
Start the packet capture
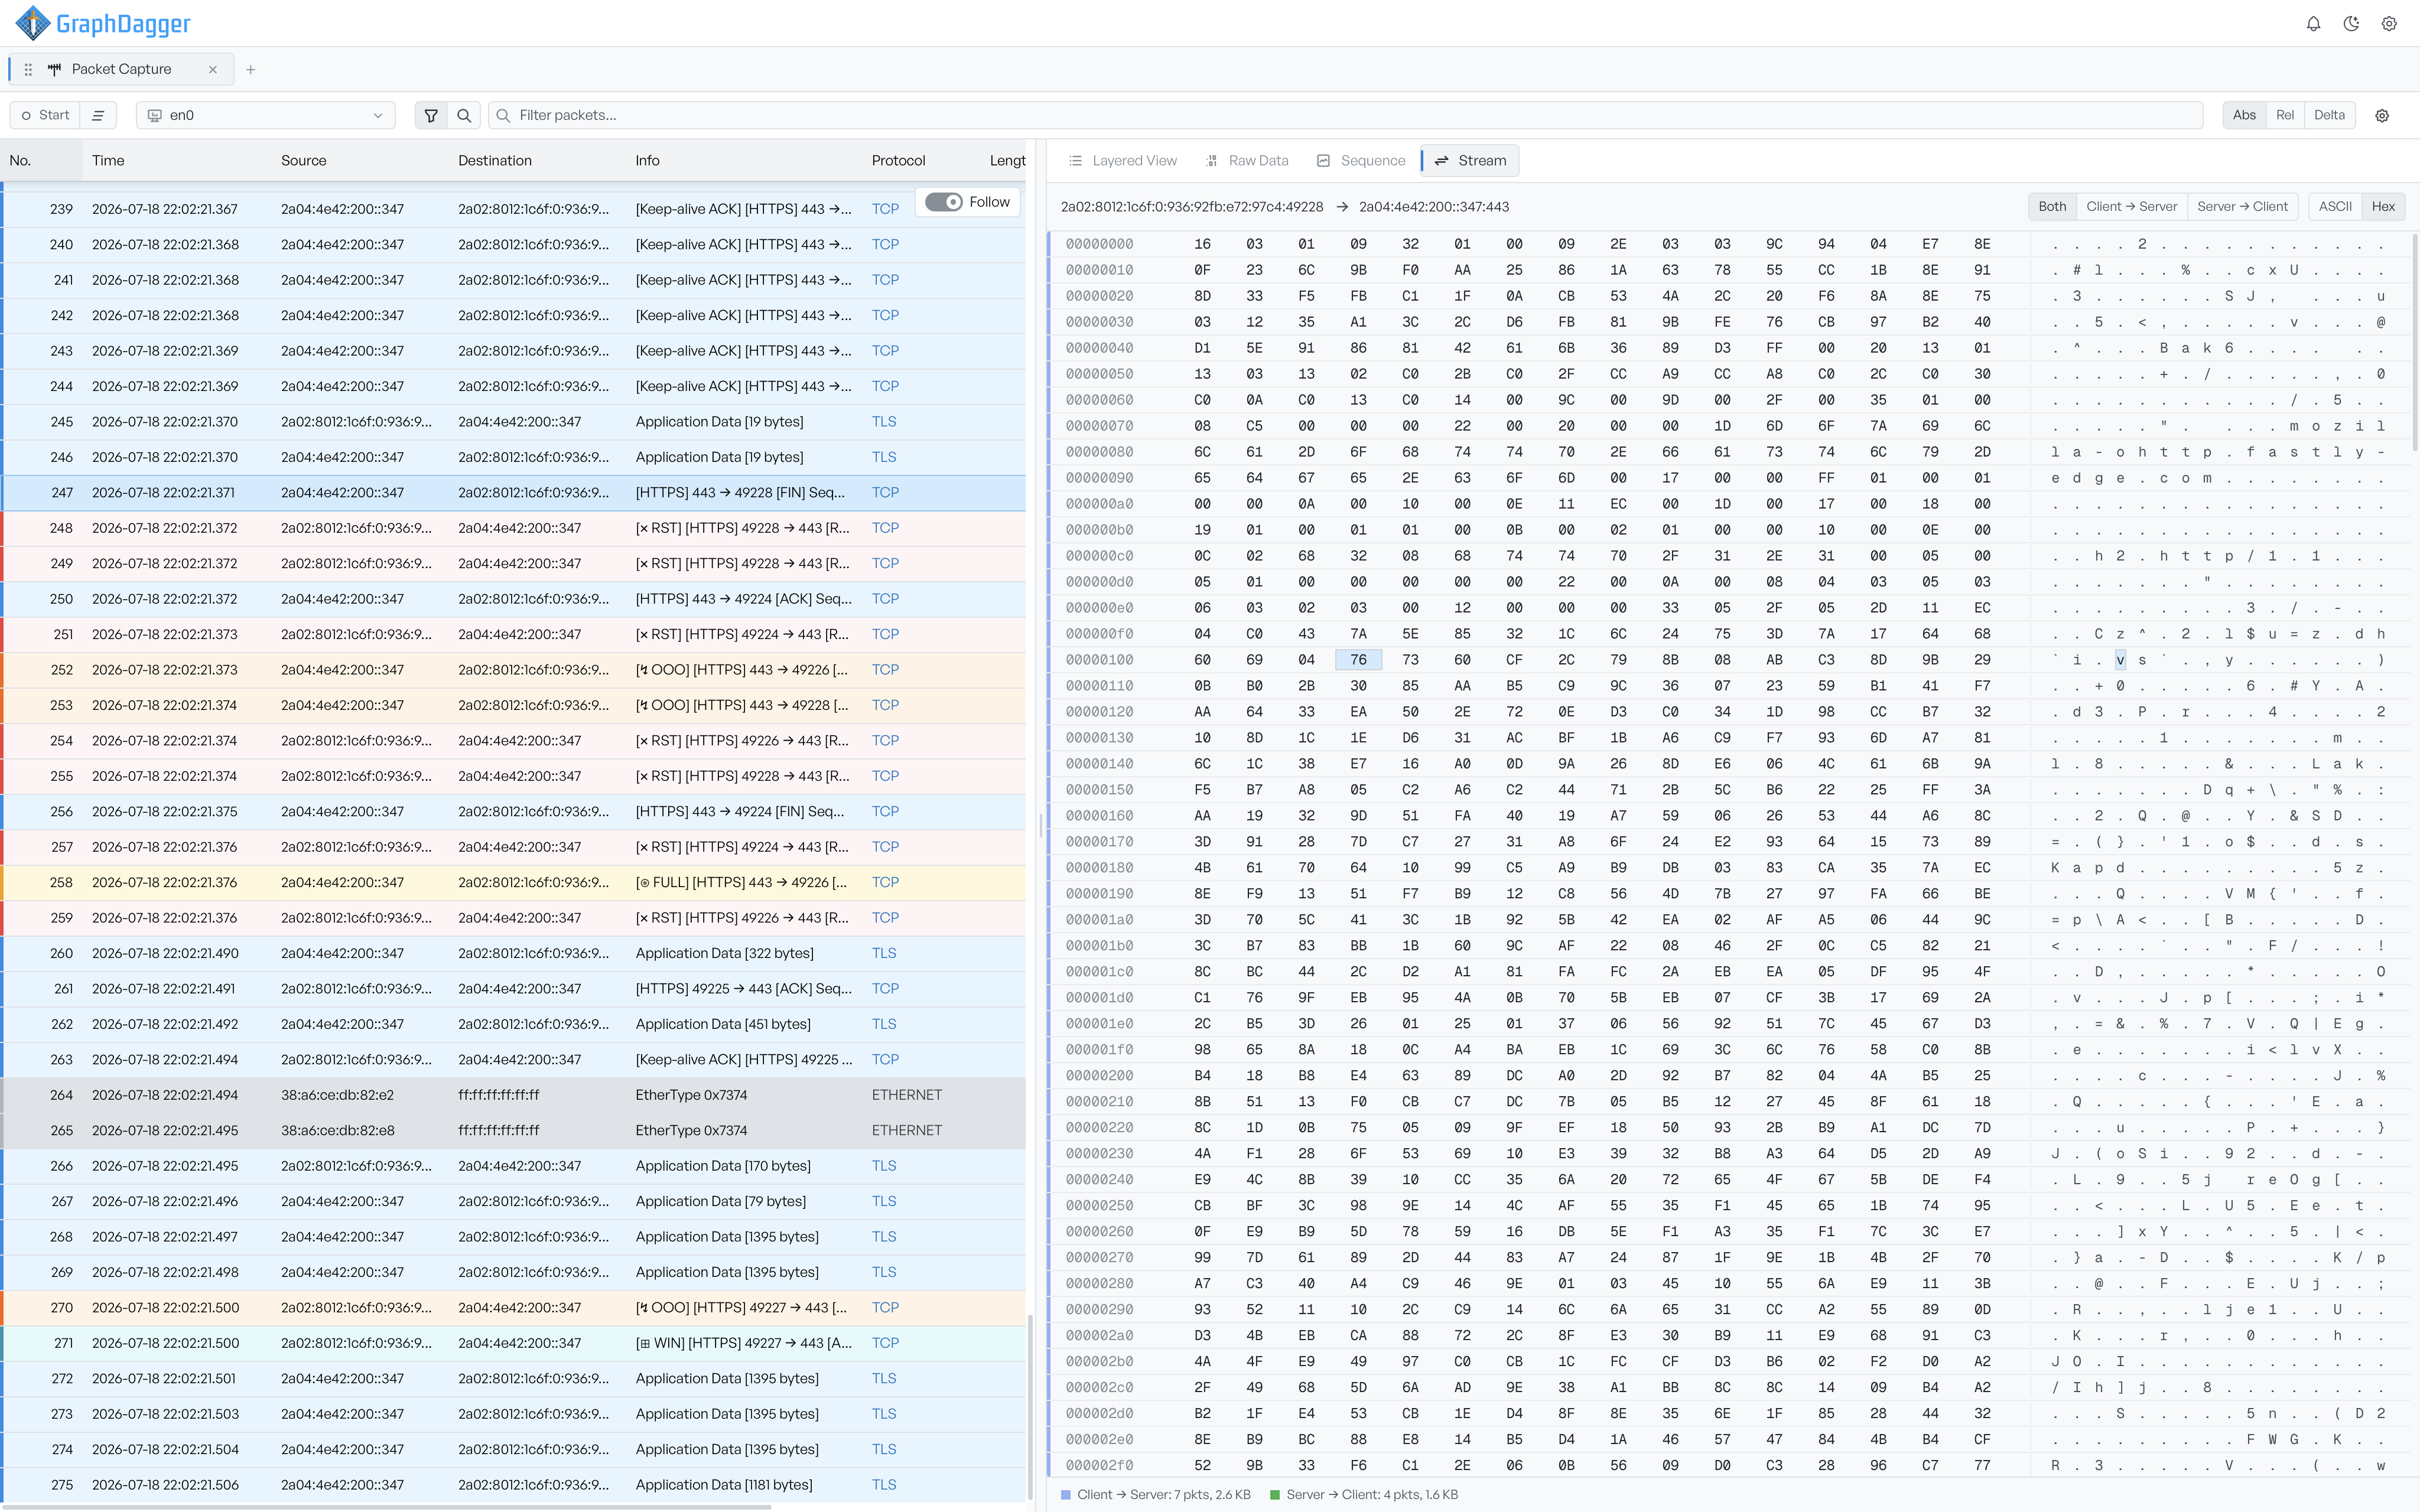click(x=45, y=115)
